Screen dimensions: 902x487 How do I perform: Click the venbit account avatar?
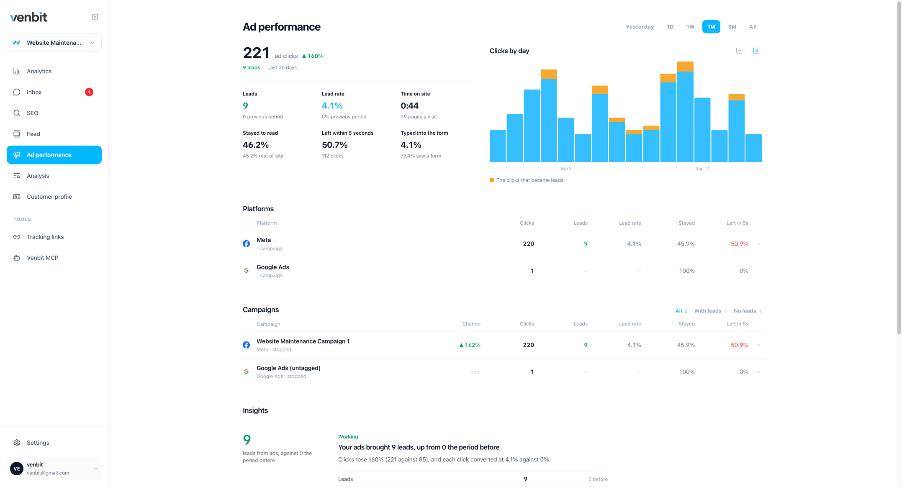coord(17,469)
